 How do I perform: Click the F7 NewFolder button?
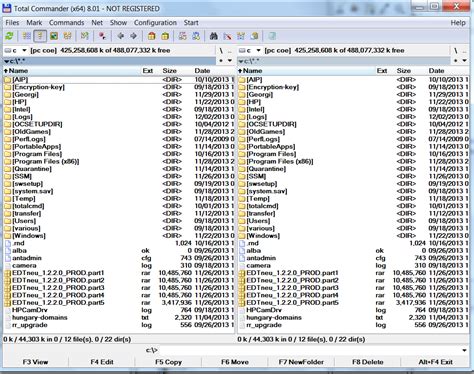click(301, 362)
